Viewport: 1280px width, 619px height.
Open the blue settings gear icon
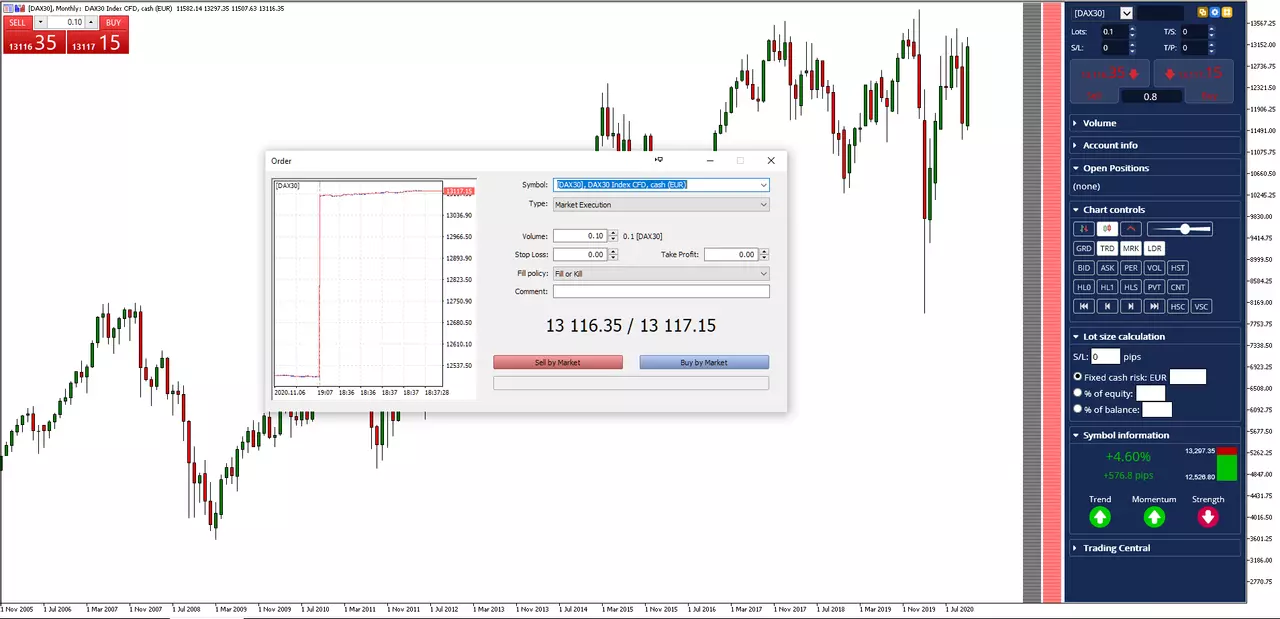pos(1215,13)
